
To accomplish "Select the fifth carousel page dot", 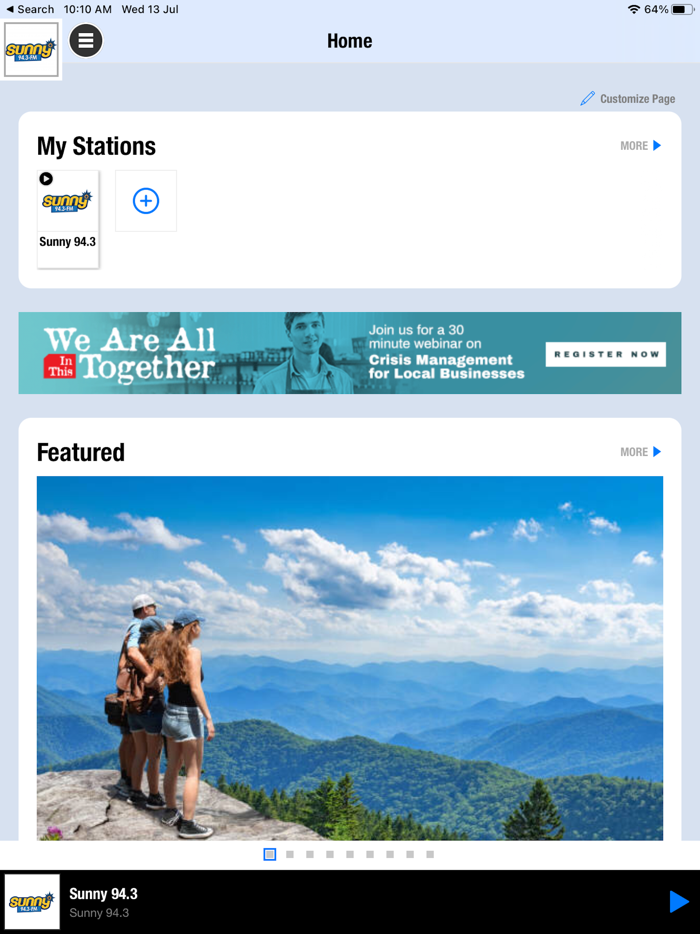I will click(x=350, y=854).
